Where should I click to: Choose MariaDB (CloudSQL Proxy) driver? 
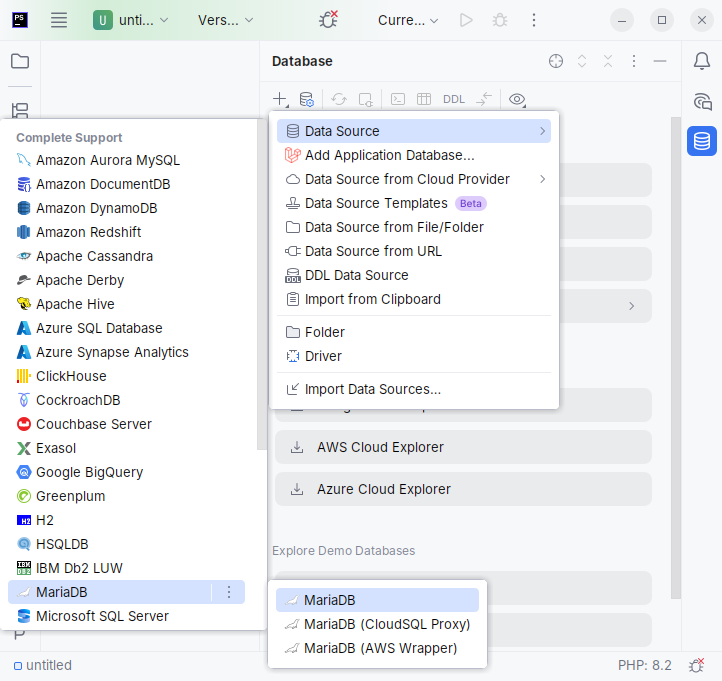tap(377, 624)
